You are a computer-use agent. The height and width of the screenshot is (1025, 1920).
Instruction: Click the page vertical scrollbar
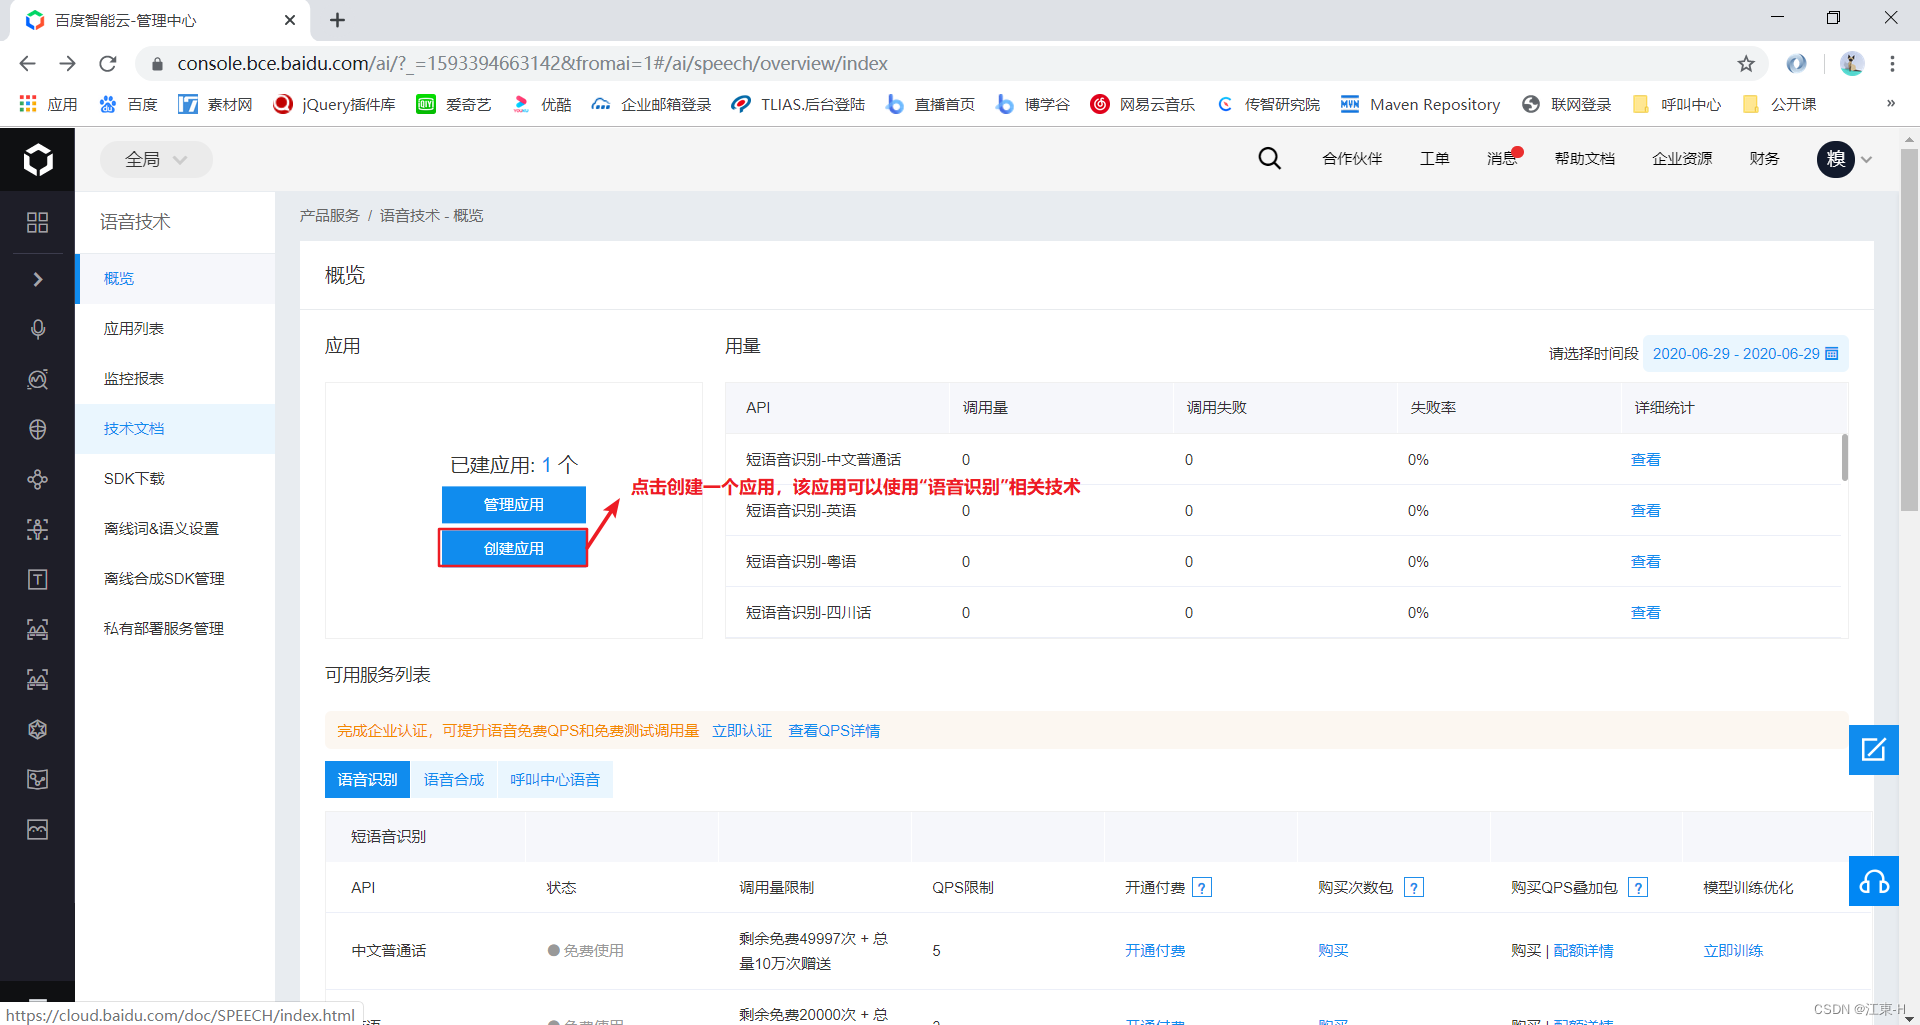pyautogui.click(x=1909, y=330)
